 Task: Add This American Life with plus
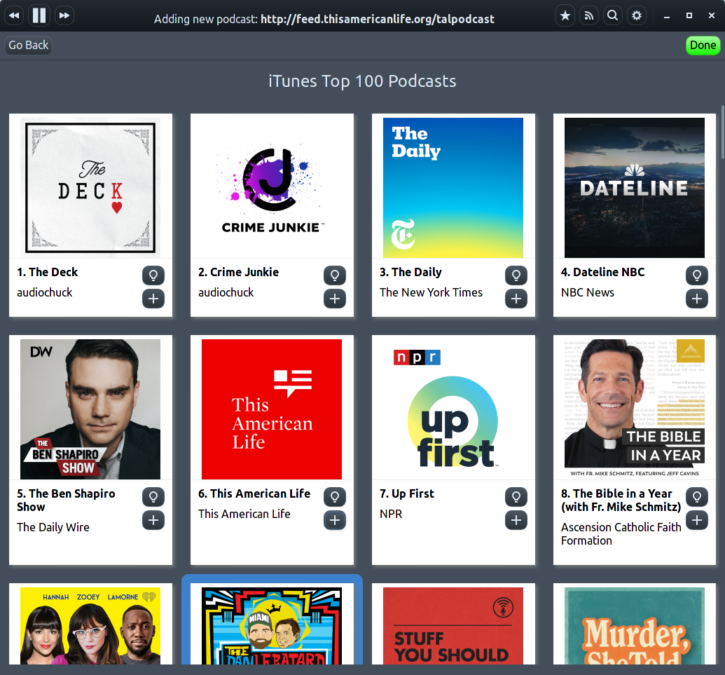coord(335,520)
